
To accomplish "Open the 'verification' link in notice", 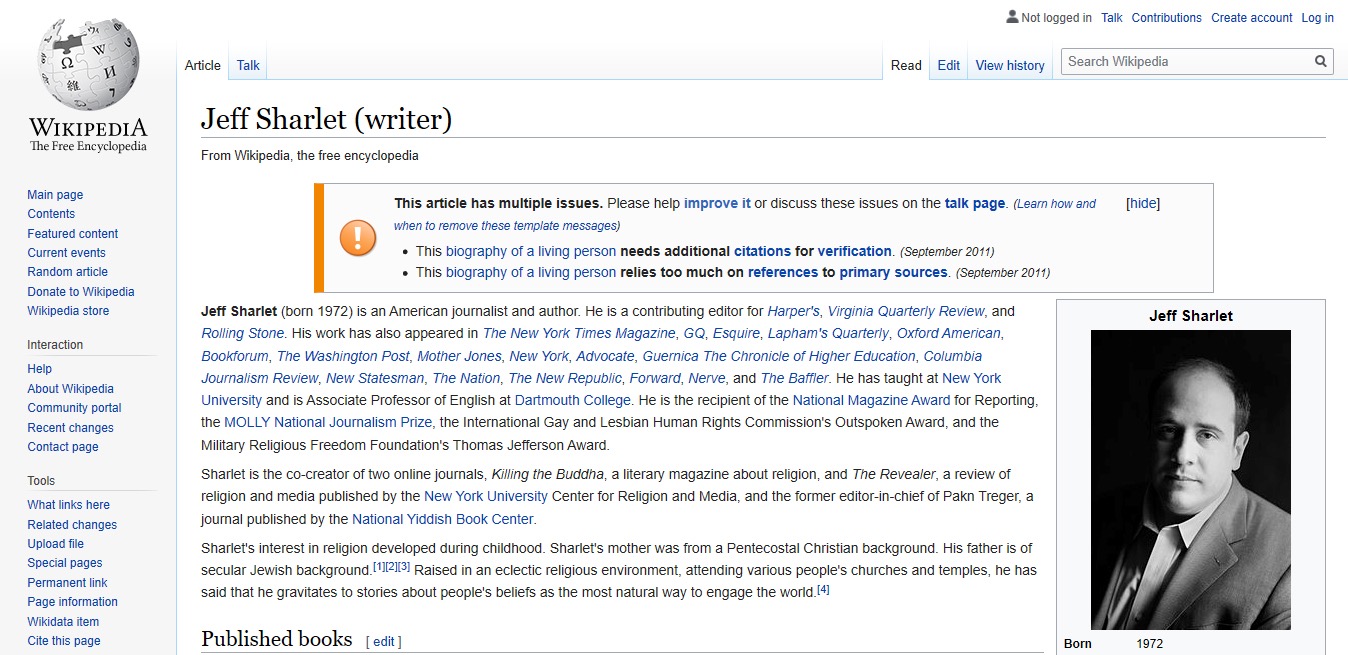I will tap(855, 251).
